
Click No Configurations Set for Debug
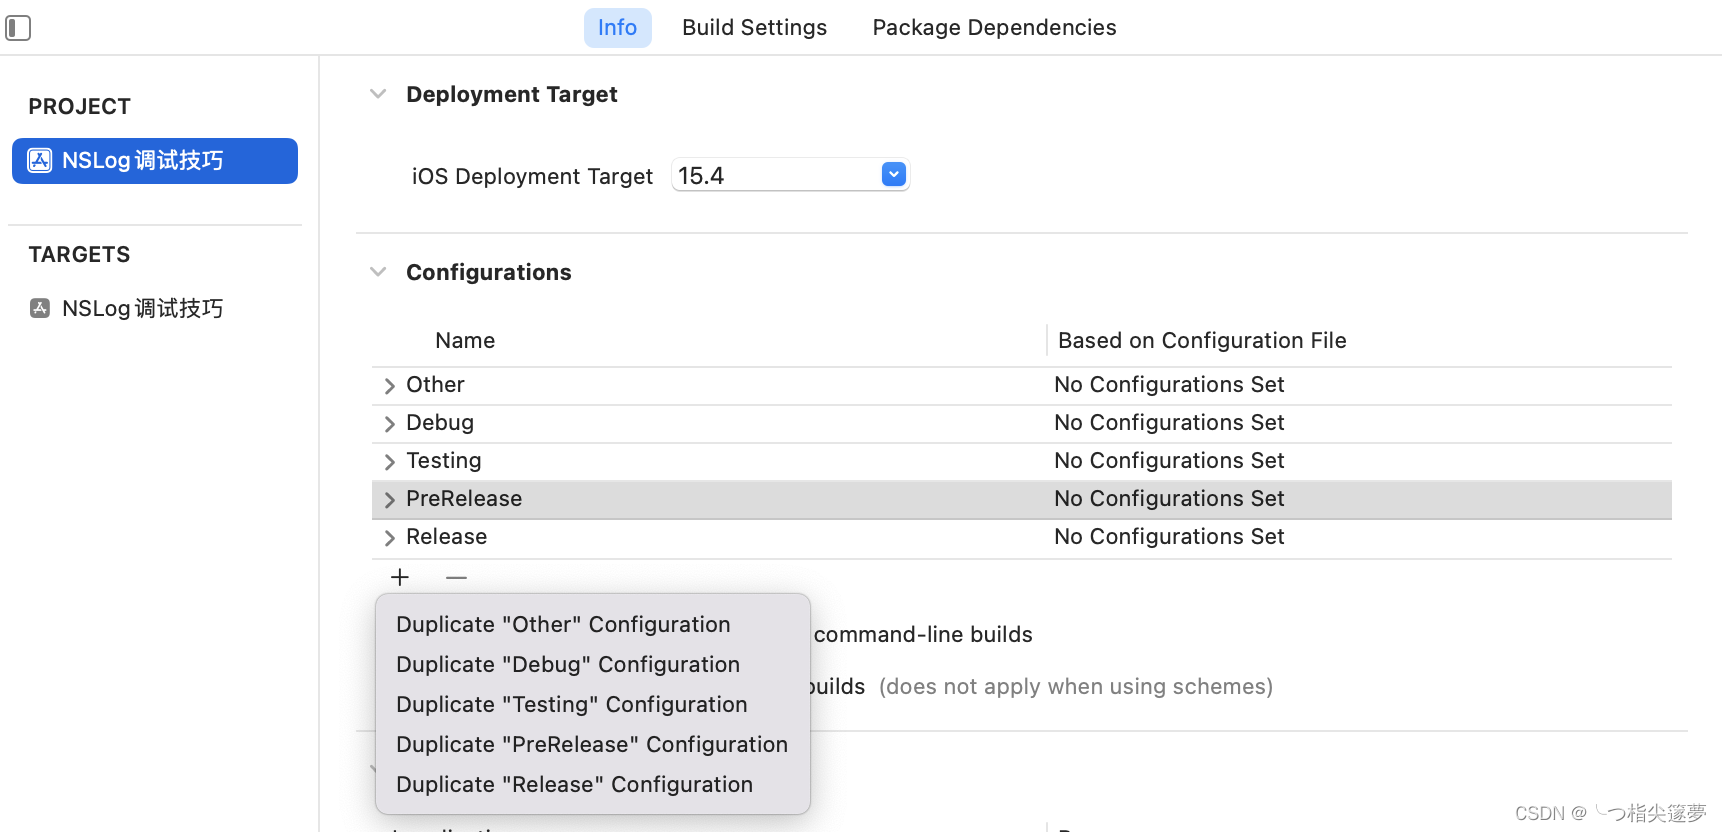pyautogui.click(x=1169, y=423)
